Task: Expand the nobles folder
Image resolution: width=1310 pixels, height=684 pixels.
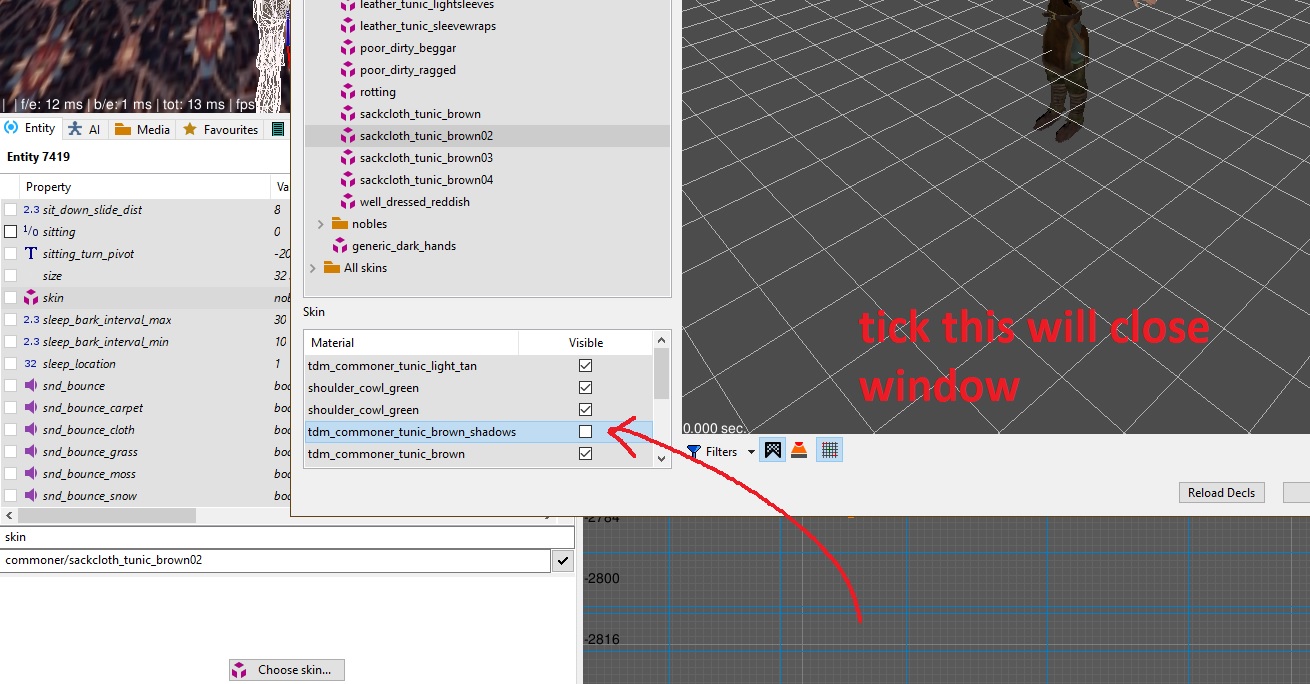Action: [320, 224]
